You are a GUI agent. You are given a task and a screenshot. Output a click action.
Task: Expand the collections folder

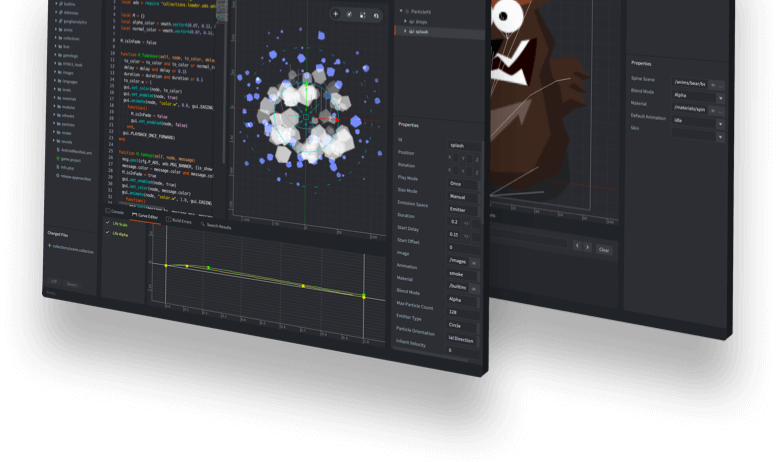pos(56,38)
